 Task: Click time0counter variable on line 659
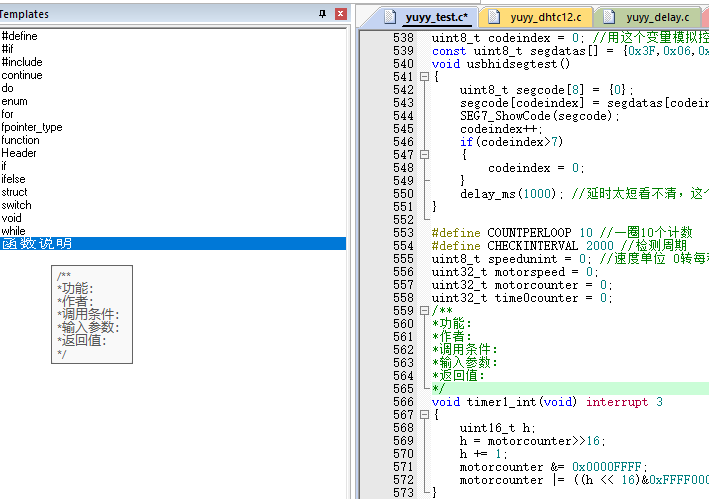pos(536,298)
